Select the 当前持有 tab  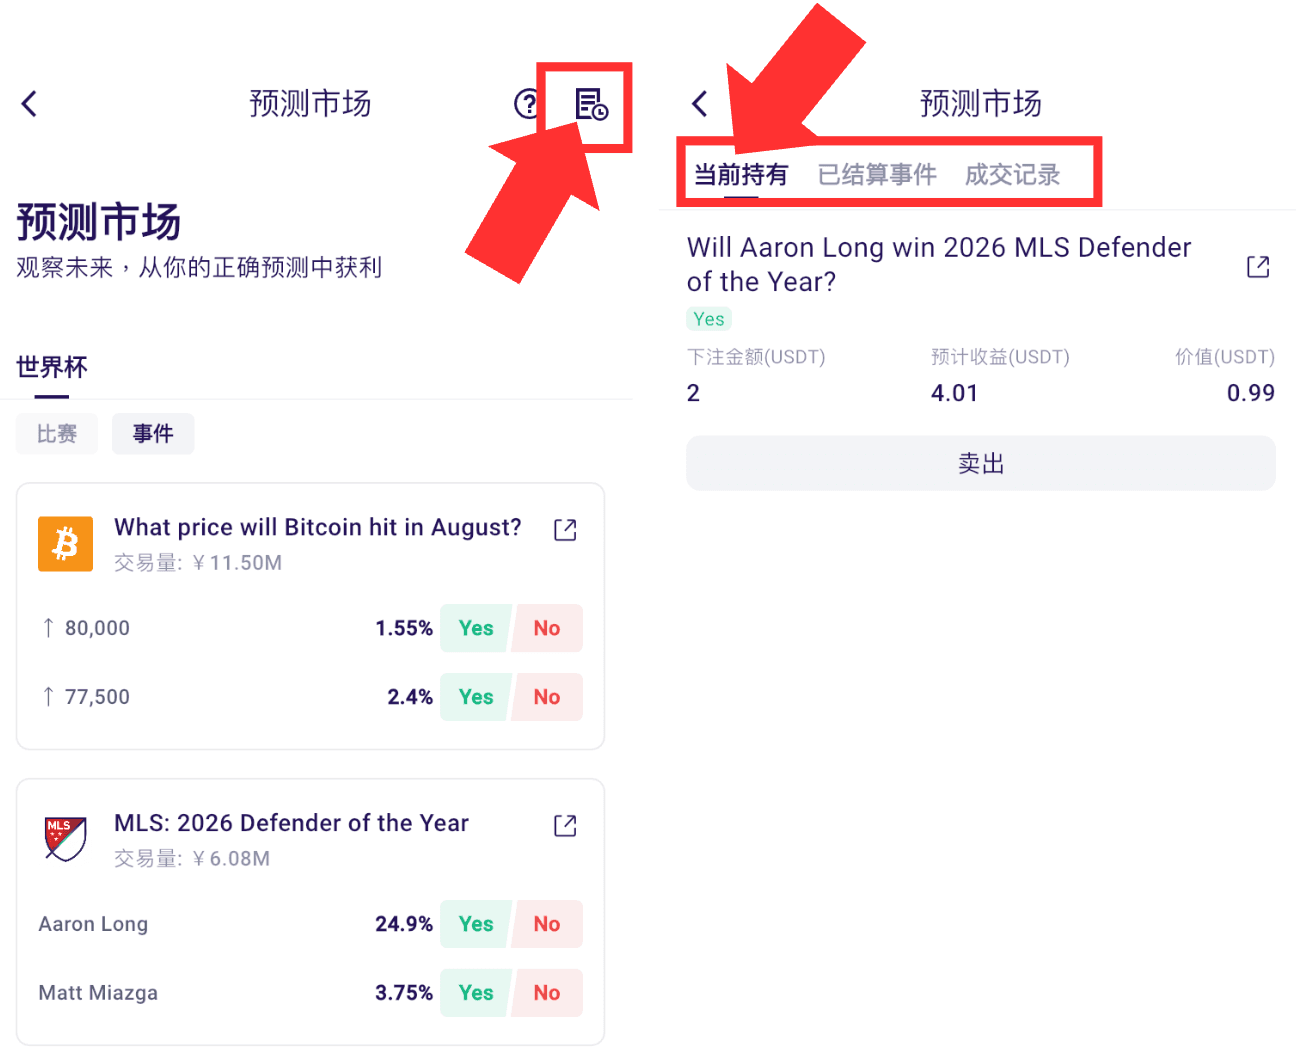741,175
